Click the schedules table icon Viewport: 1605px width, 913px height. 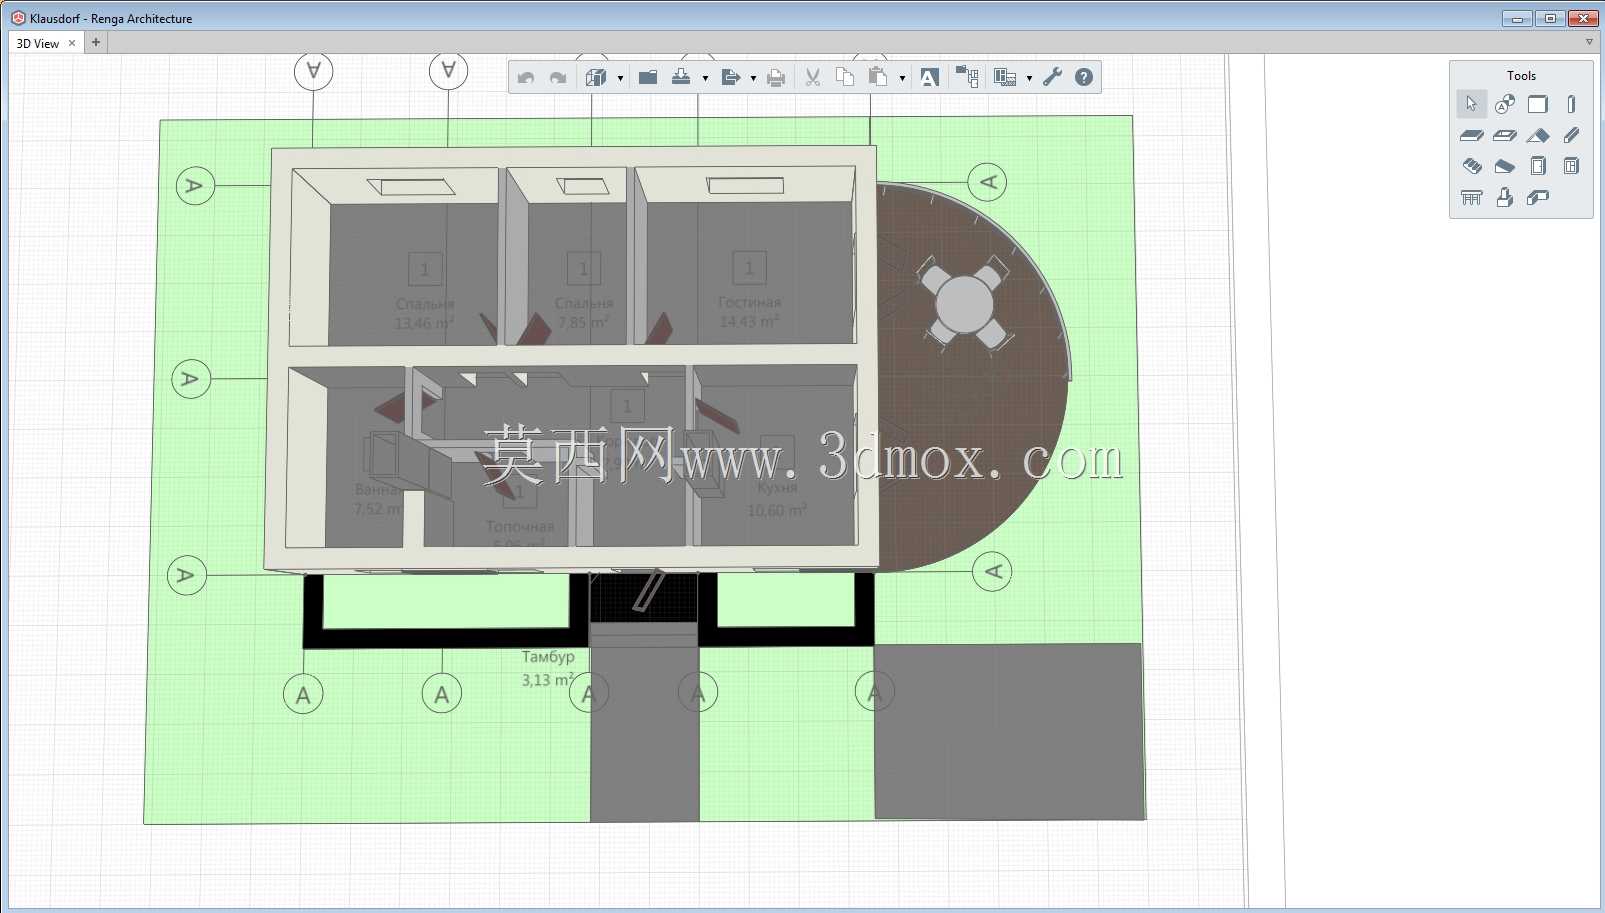(1005, 77)
